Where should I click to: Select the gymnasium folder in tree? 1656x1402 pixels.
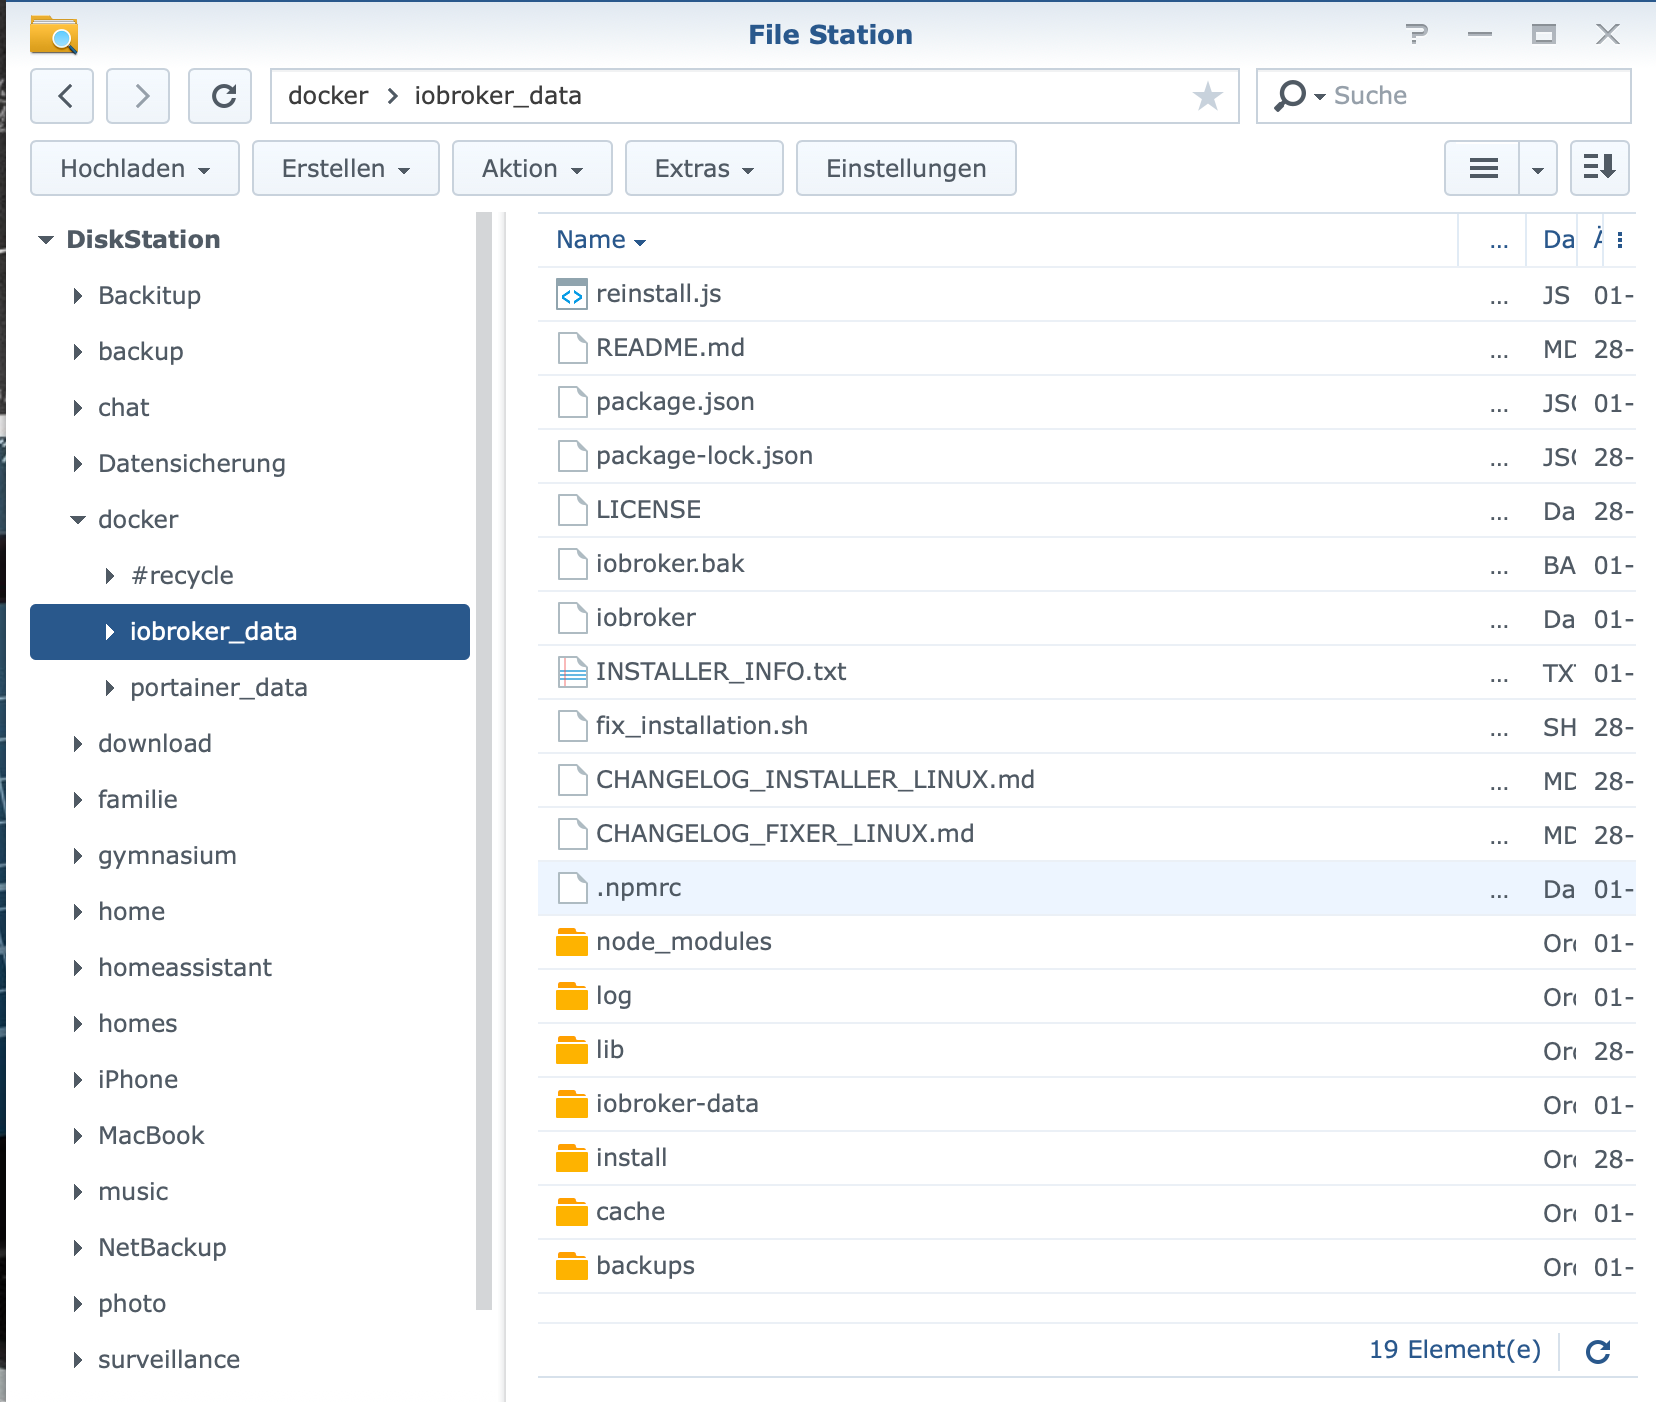pos(167,856)
